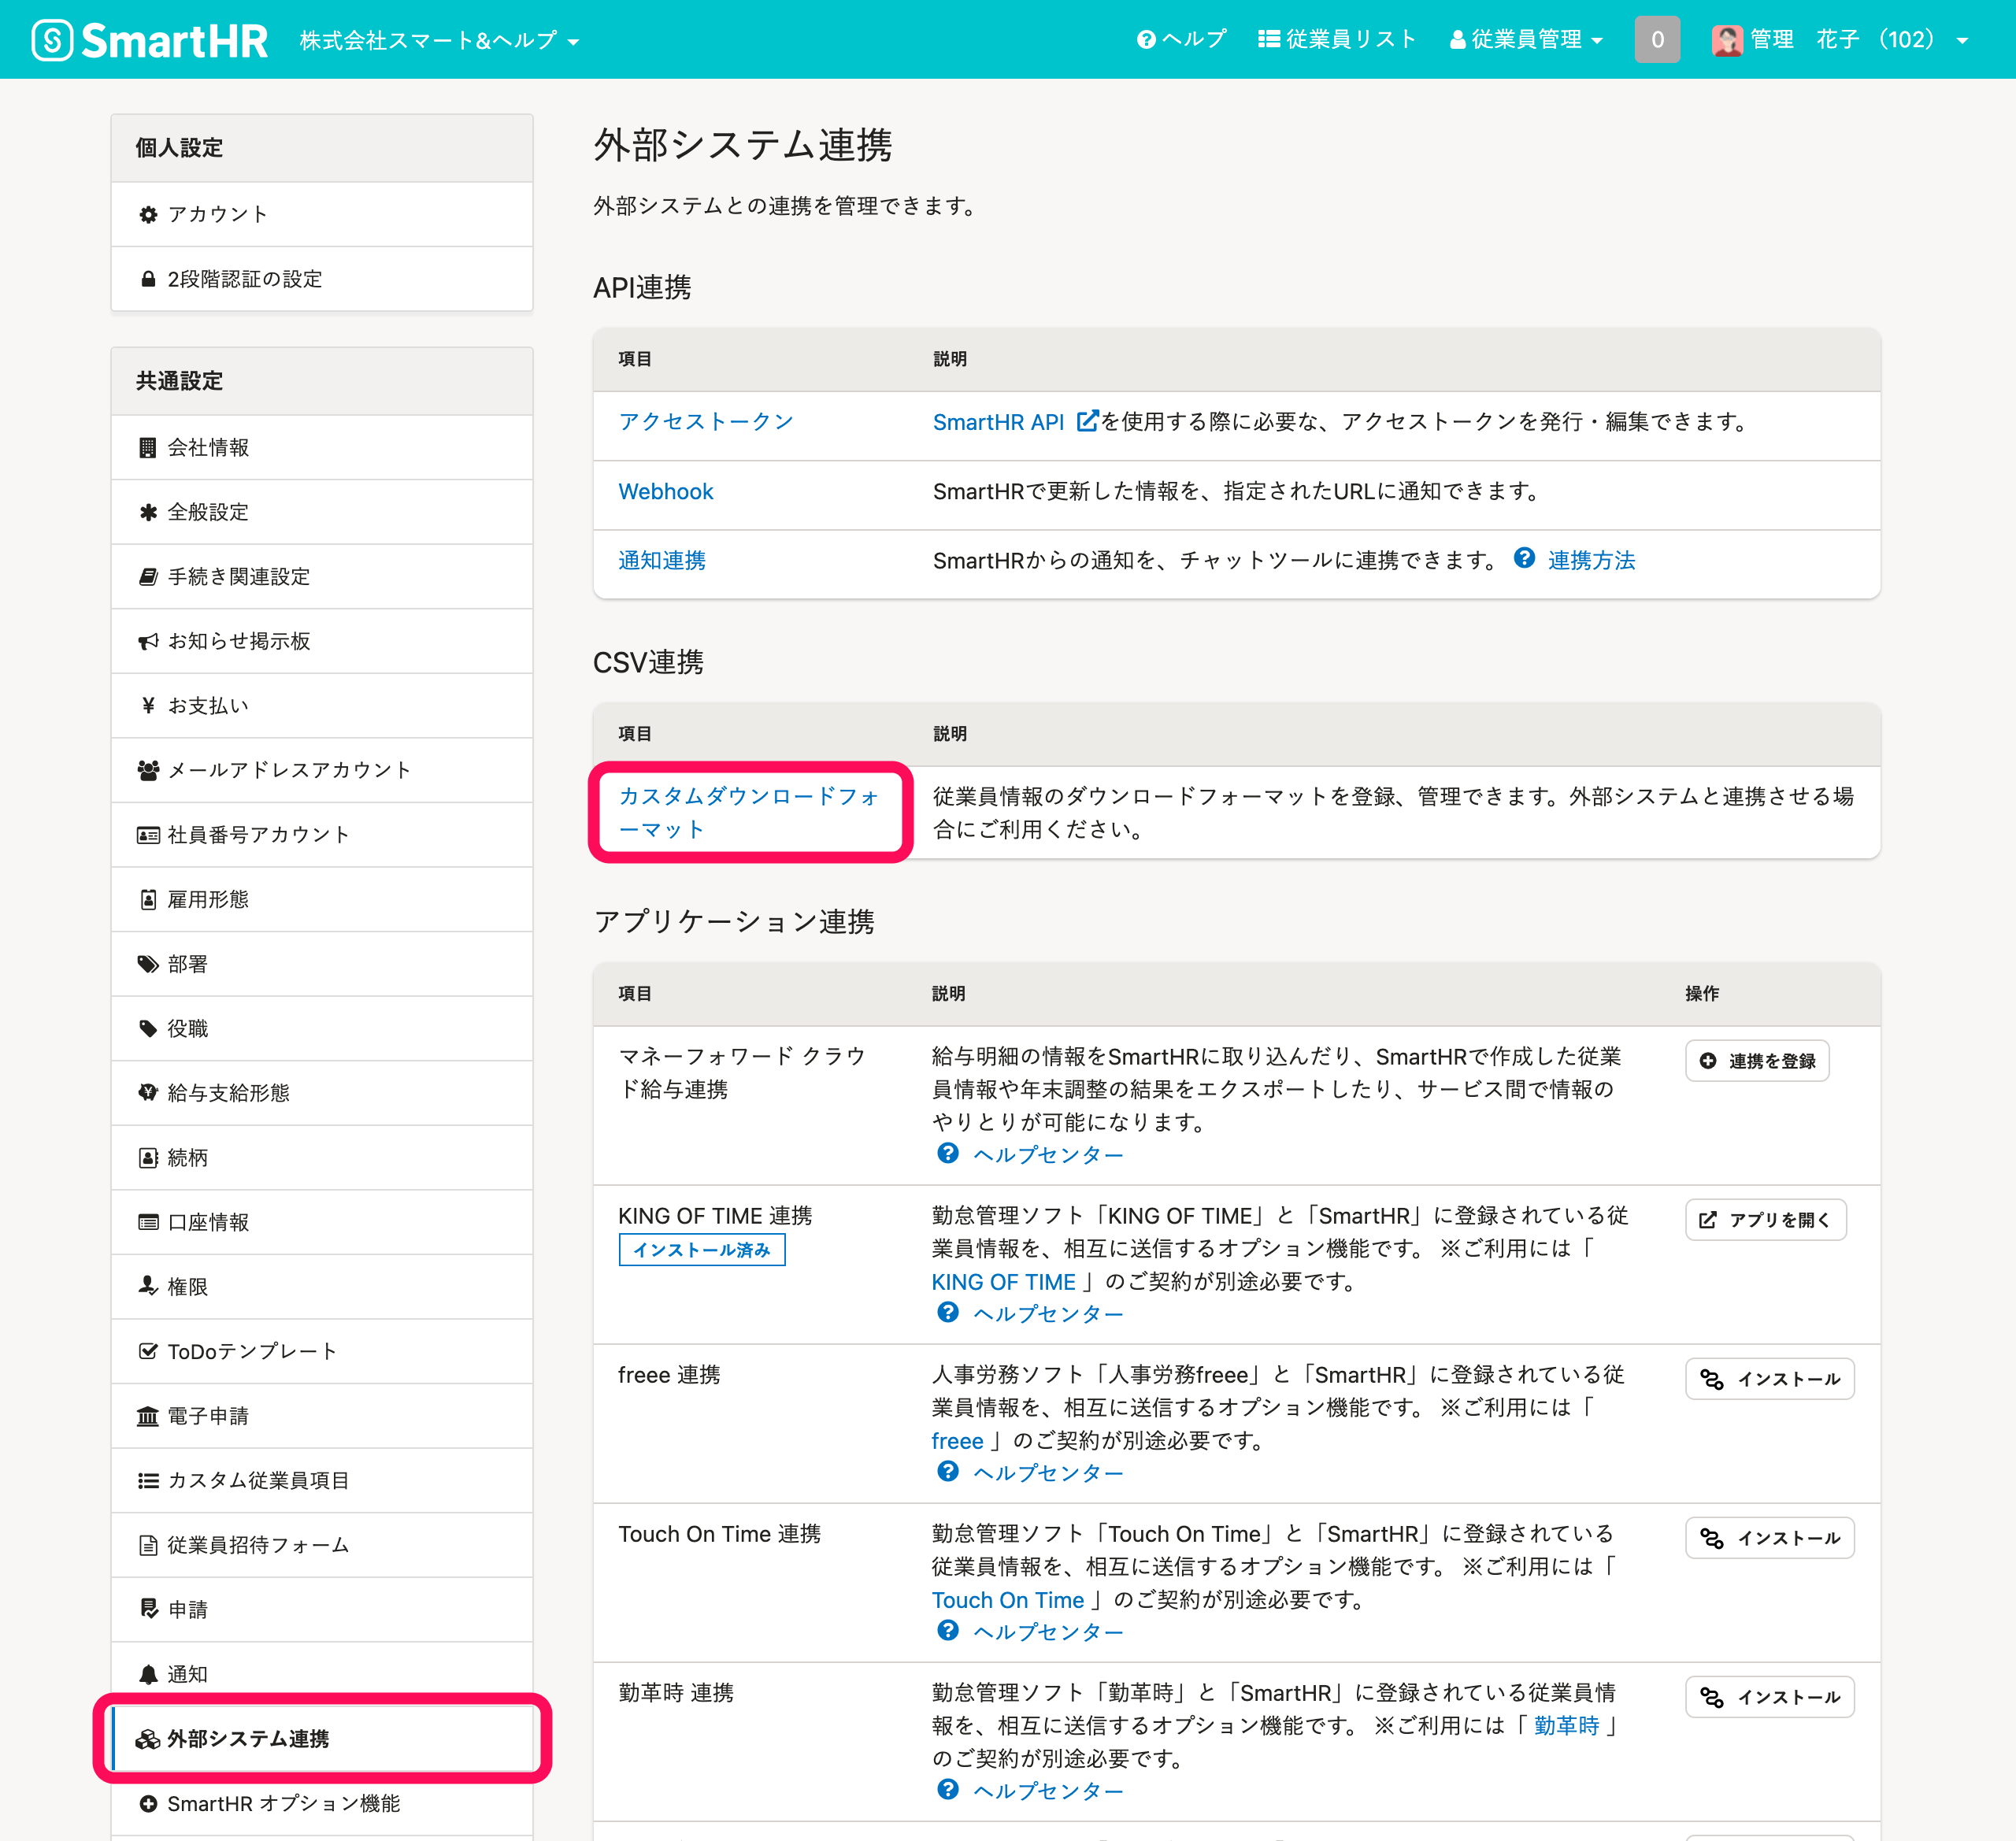Click the lock icon for 2段階認証の設定
2016x1841 pixels.
click(x=148, y=279)
